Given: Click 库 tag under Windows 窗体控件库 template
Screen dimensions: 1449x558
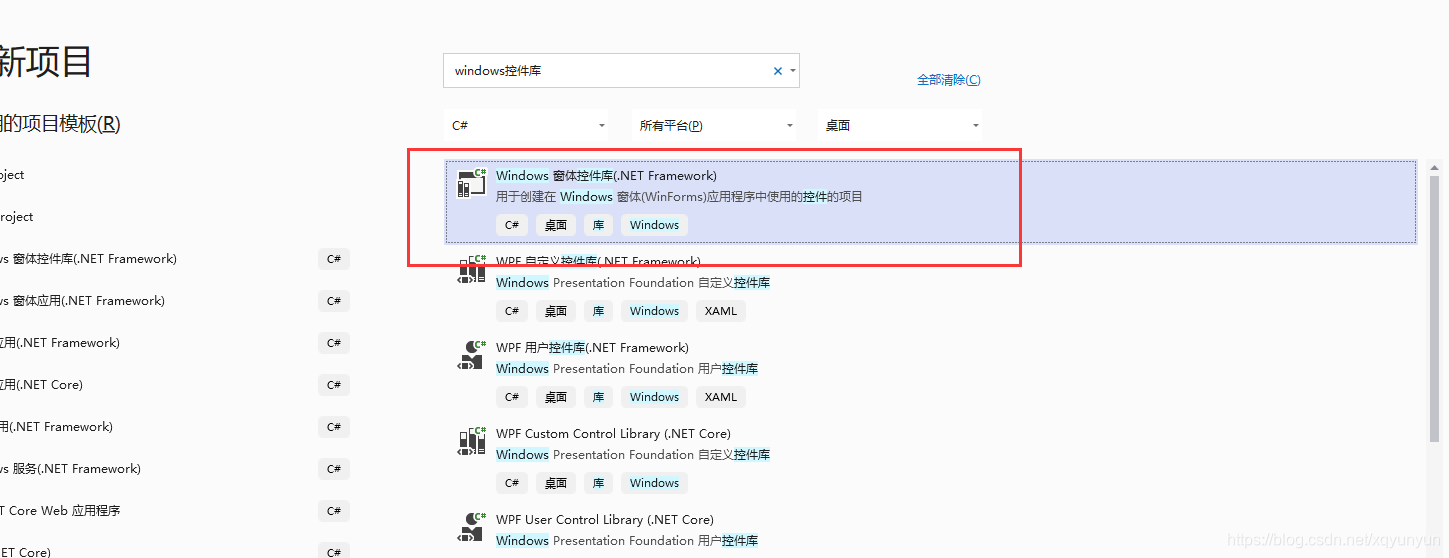Looking at the screenshot, I should (x=598, y=225).
